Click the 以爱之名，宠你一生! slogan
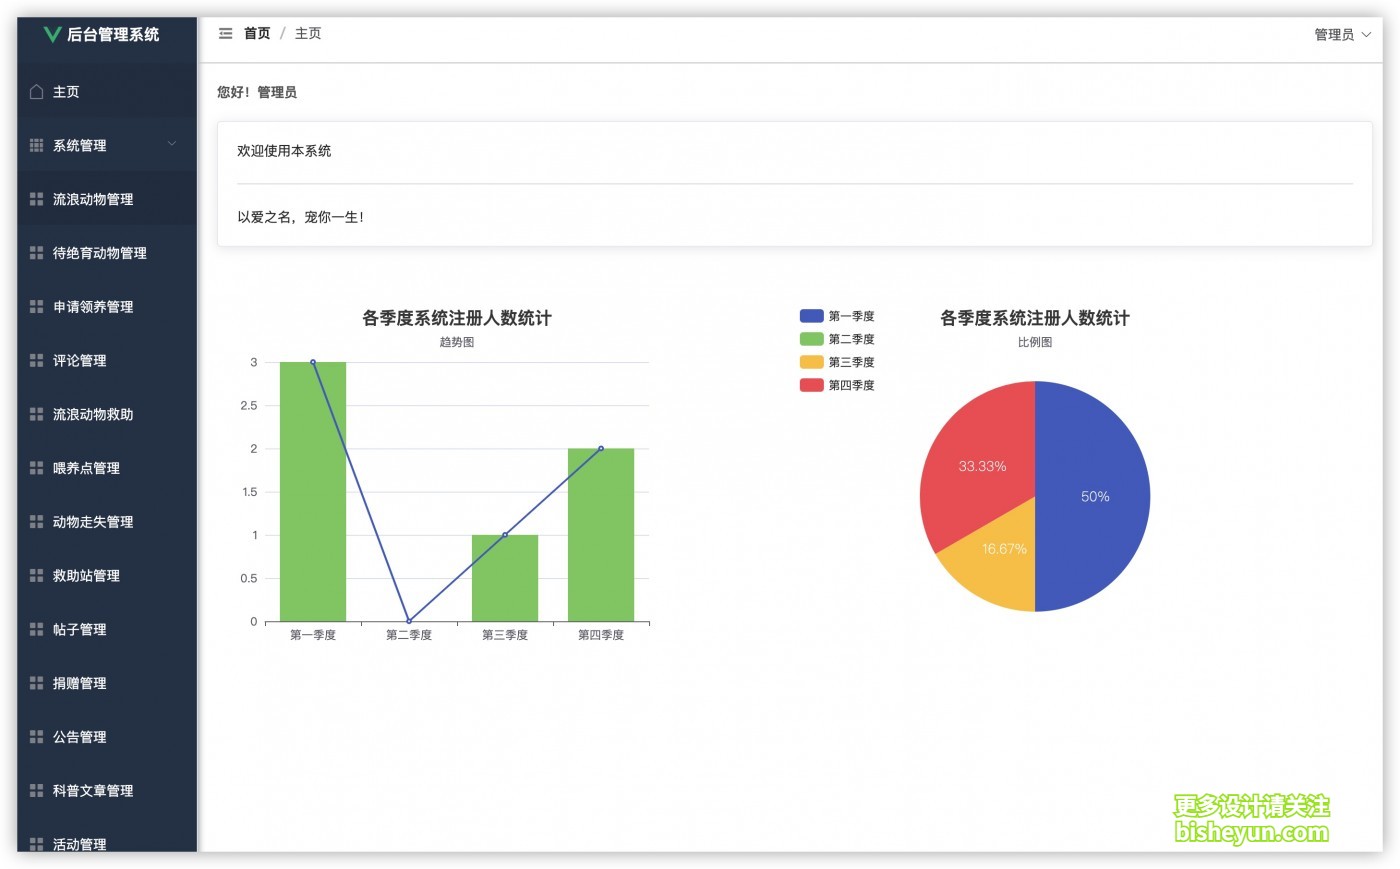 tap(301, 217)
